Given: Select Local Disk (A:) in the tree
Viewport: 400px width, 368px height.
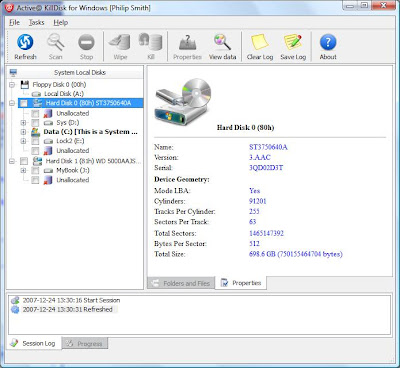Looking at the screenshot, I should tap(64, 94).
